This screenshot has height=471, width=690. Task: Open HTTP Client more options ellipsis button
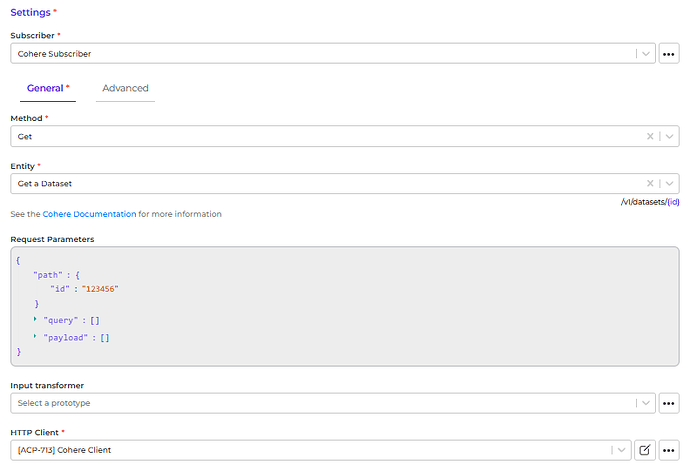(x=668, y=450)
